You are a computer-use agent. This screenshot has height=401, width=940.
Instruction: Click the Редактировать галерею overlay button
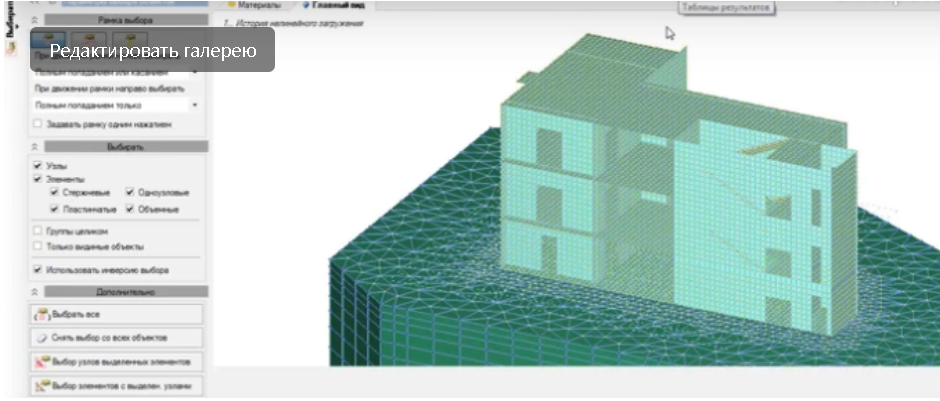coord(152,50)
